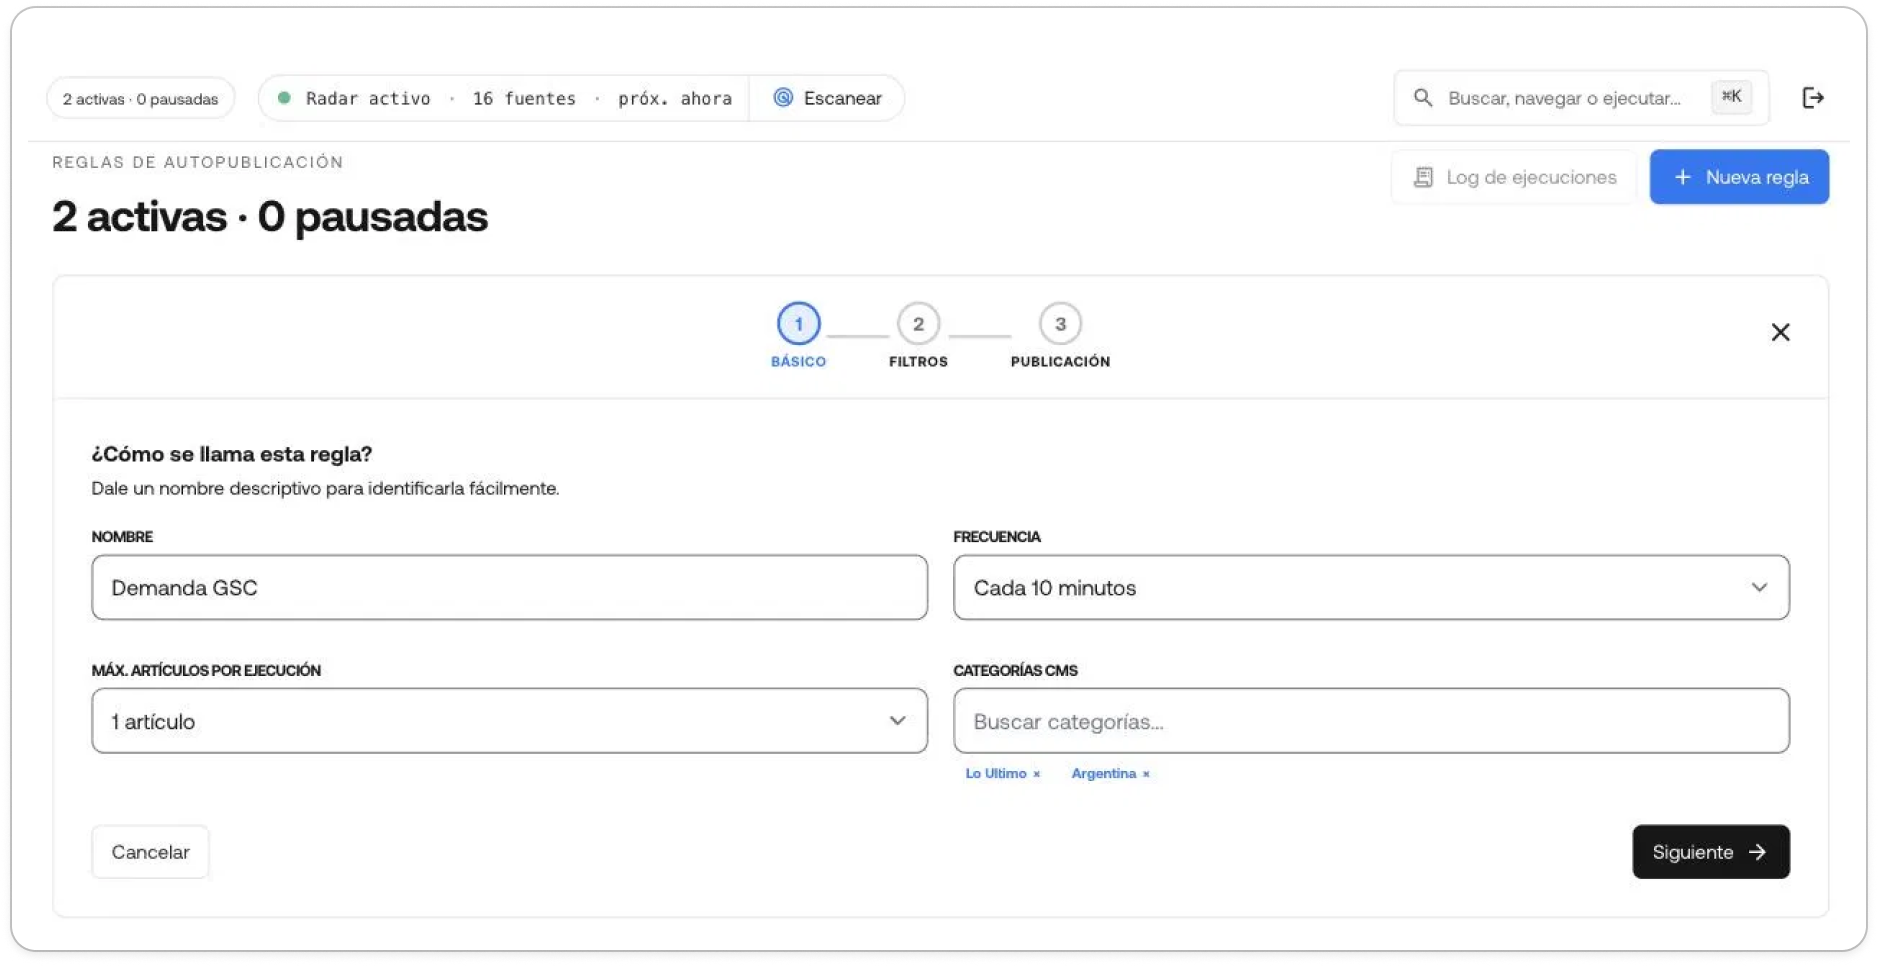Click the chevron of Cada 10 minutos
1878x966 pixels.
click(1759, 588)
